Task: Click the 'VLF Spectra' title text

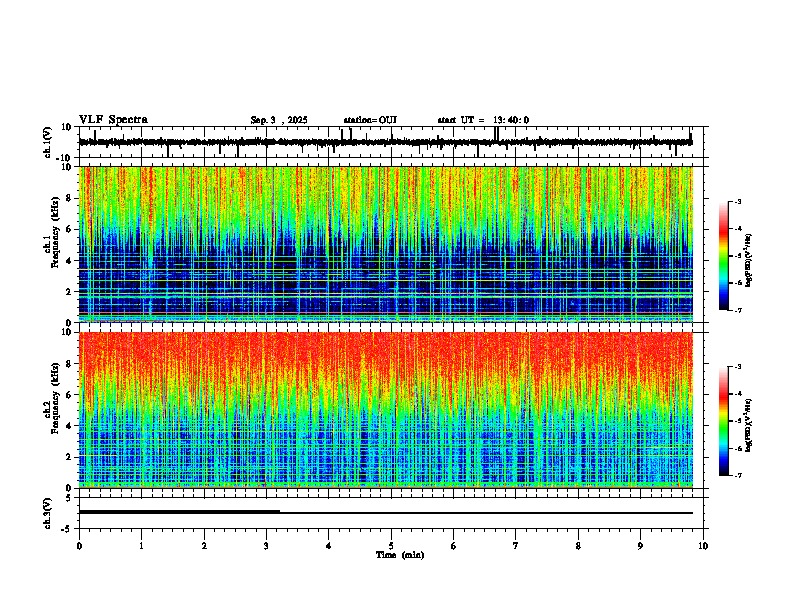Action: coord(113,120)
